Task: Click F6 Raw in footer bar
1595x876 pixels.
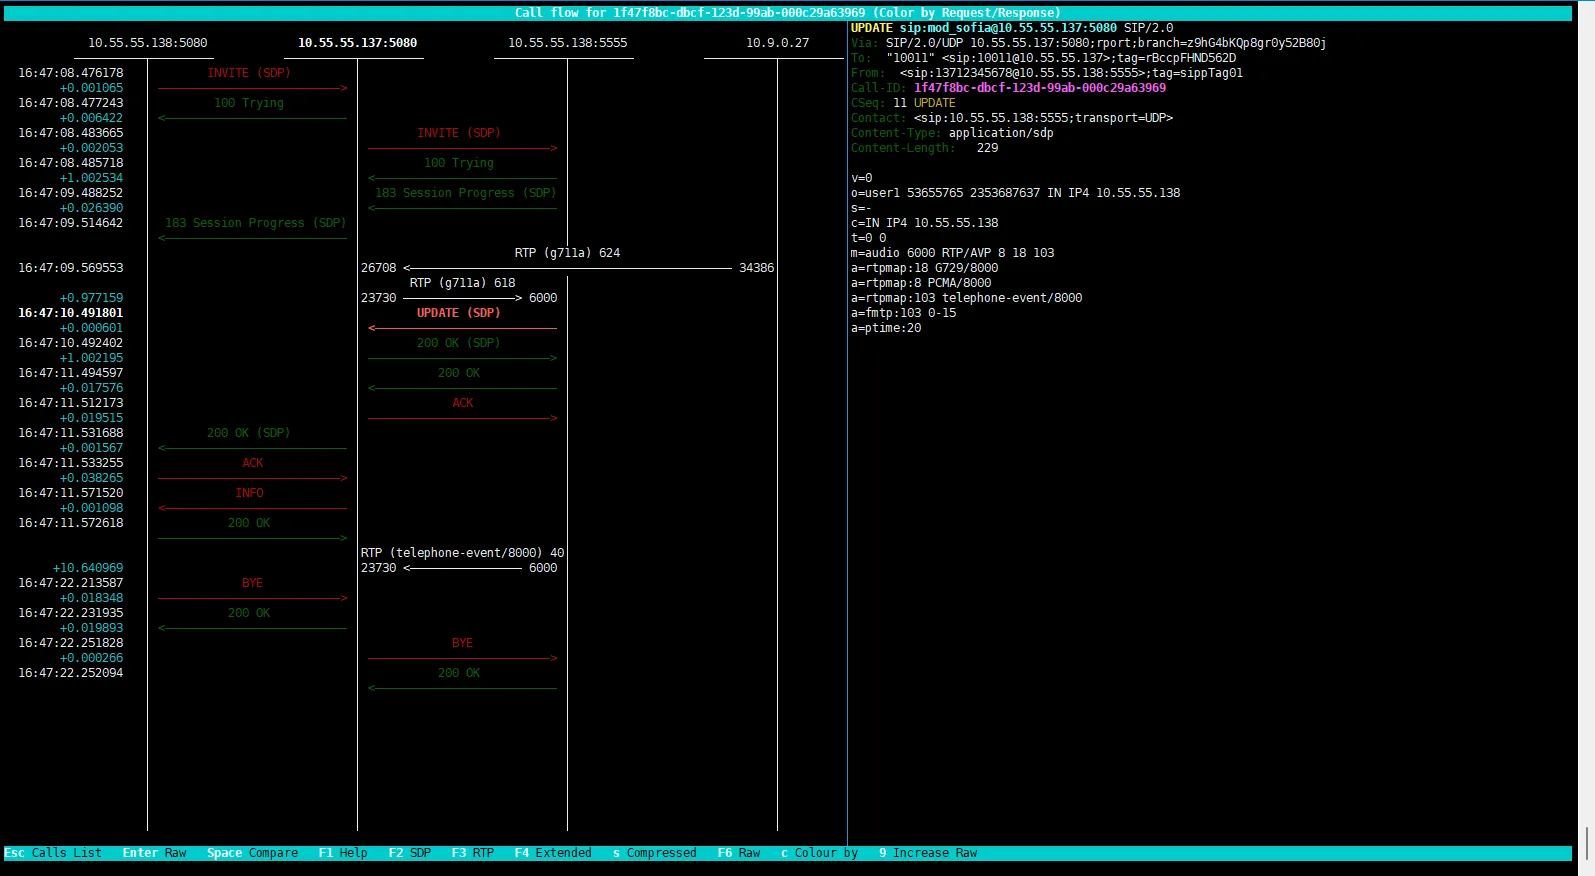Action: (738, 853)
